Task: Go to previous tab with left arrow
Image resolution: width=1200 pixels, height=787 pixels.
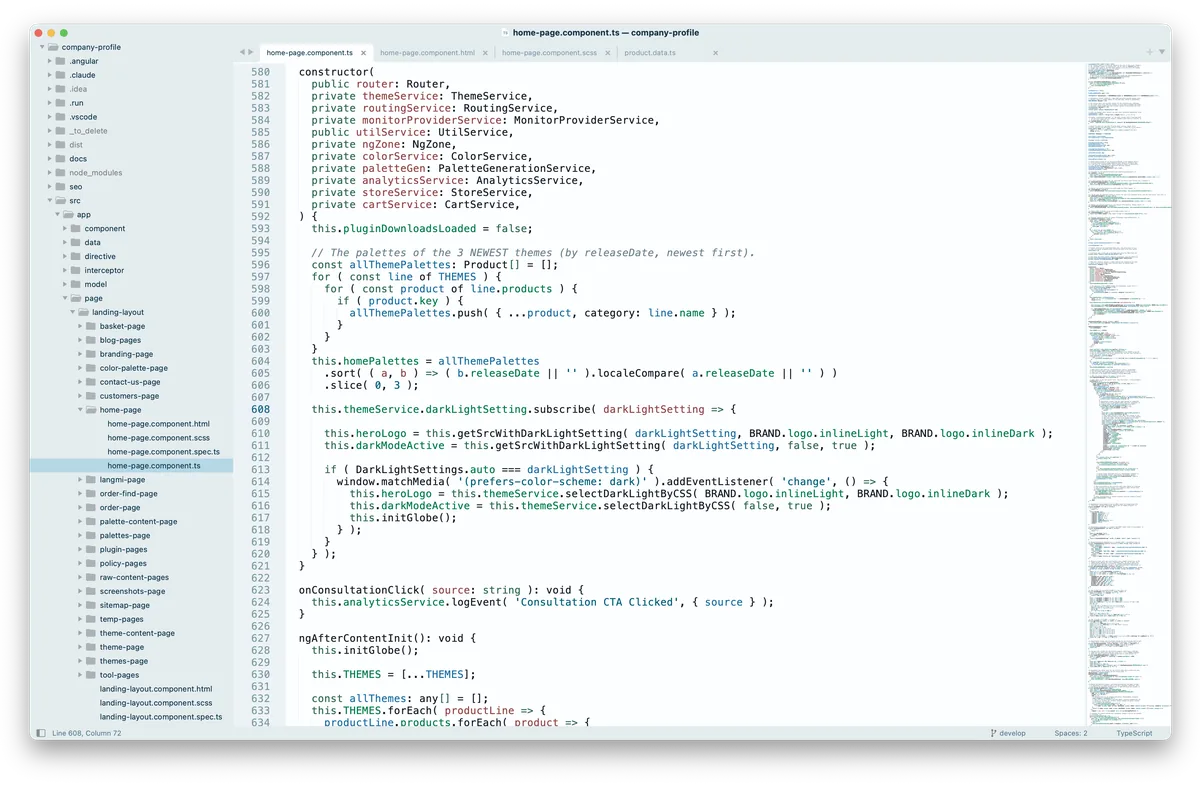Action: 242,52
